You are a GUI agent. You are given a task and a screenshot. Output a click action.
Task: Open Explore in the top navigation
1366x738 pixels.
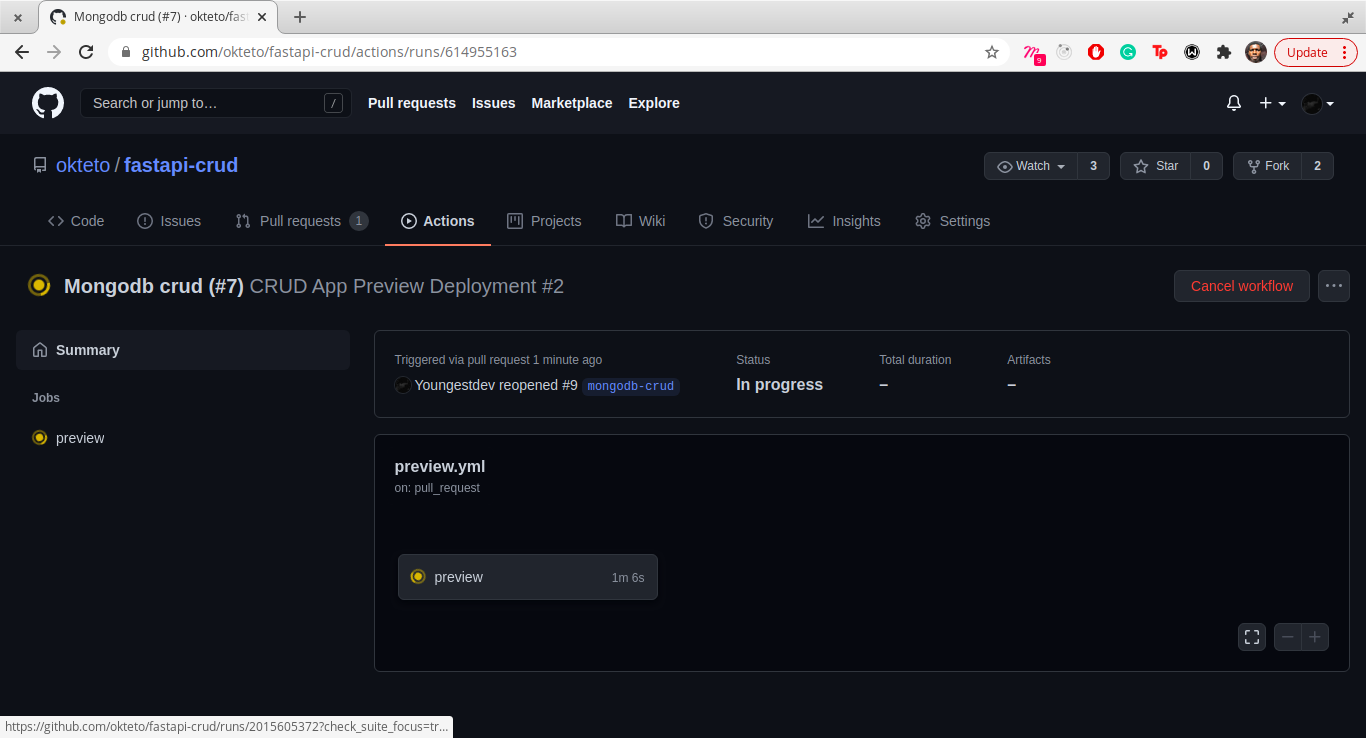(x=654, y=103)
